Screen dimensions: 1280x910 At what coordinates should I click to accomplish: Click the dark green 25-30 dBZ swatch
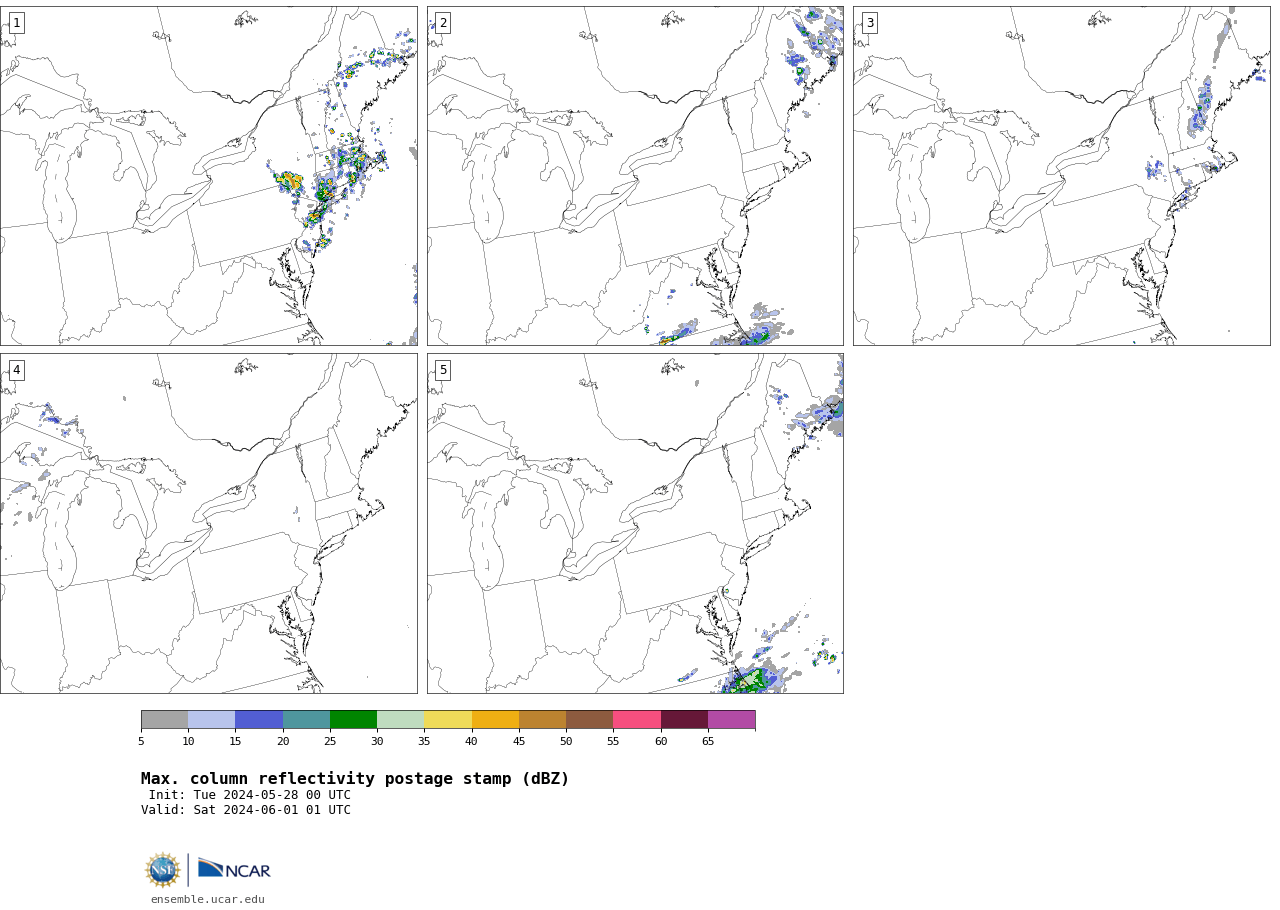[353, 720]
